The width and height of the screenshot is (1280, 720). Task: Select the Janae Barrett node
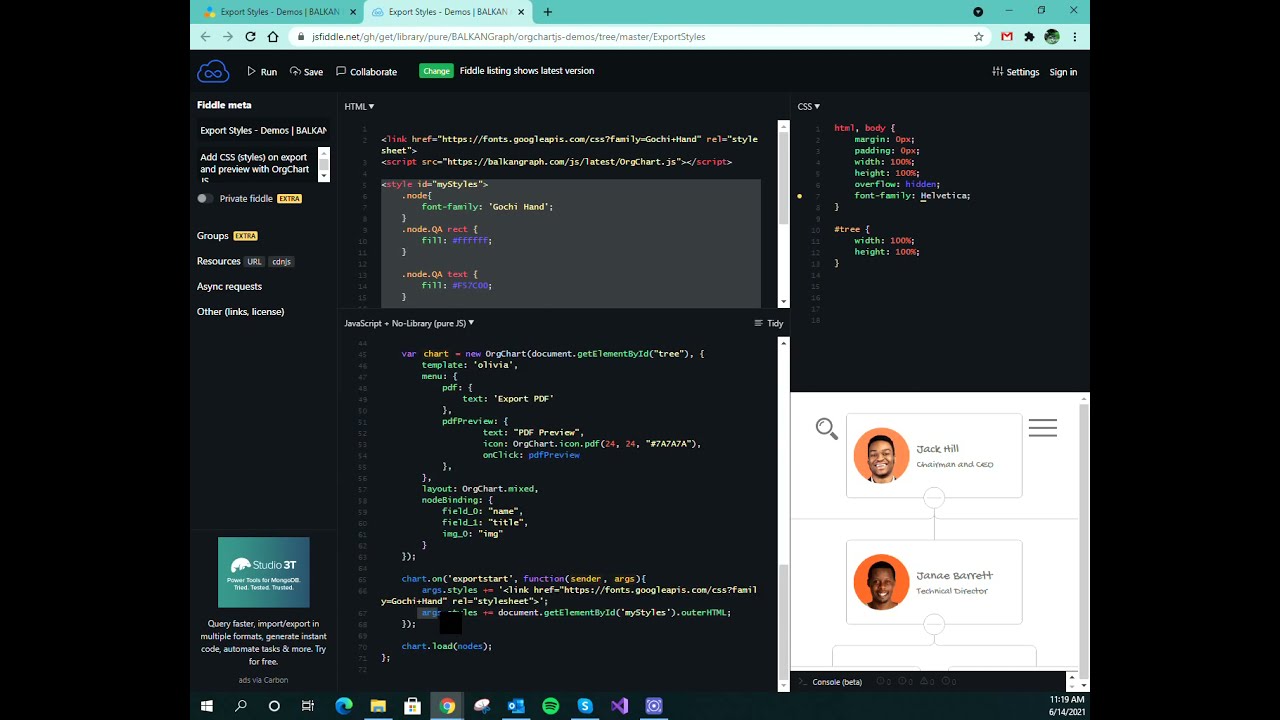click(x=934, y=582)
